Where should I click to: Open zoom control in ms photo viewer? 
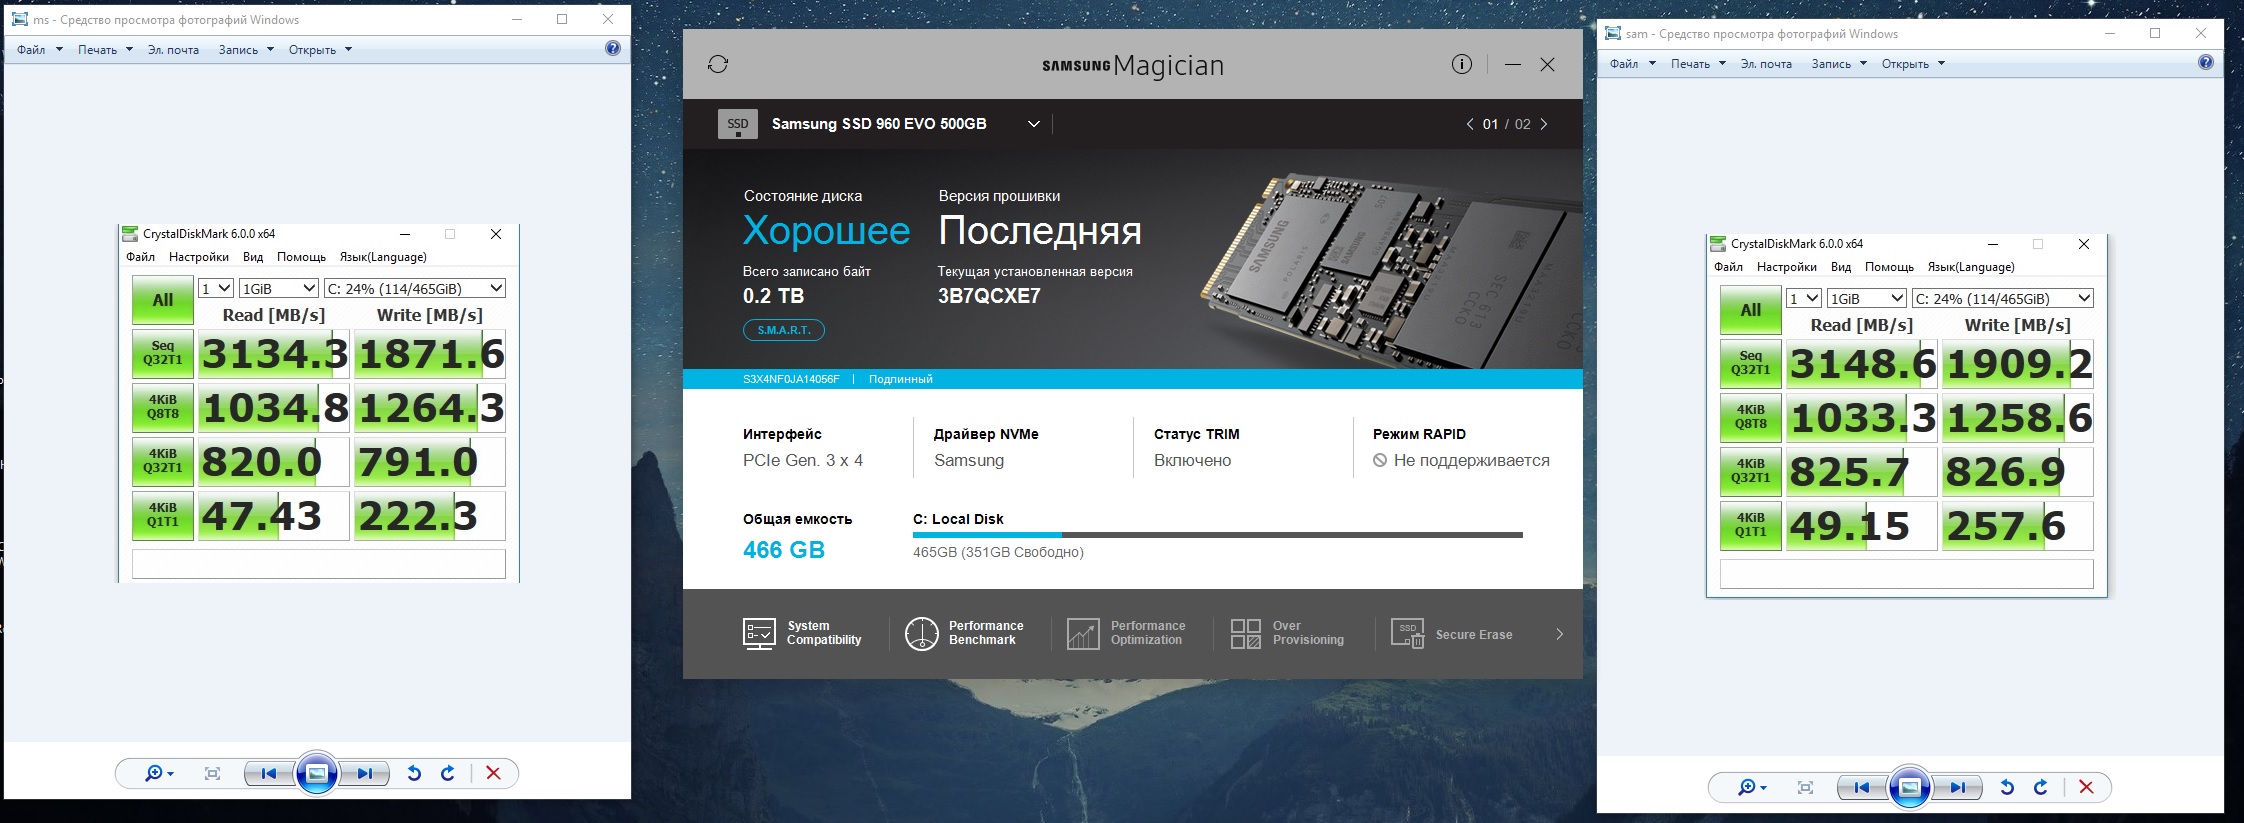(x=159, y=773)
